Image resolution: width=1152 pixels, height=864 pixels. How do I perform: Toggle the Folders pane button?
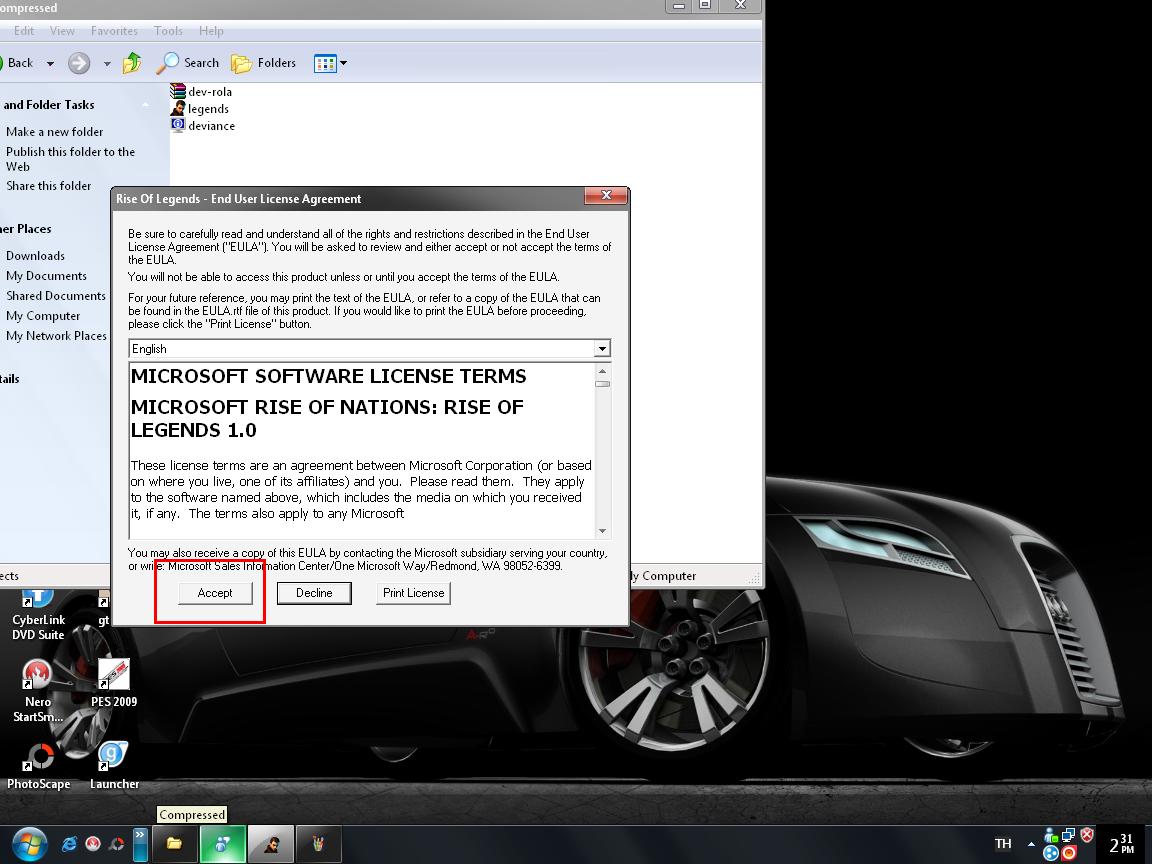click(x=263, y=63)
